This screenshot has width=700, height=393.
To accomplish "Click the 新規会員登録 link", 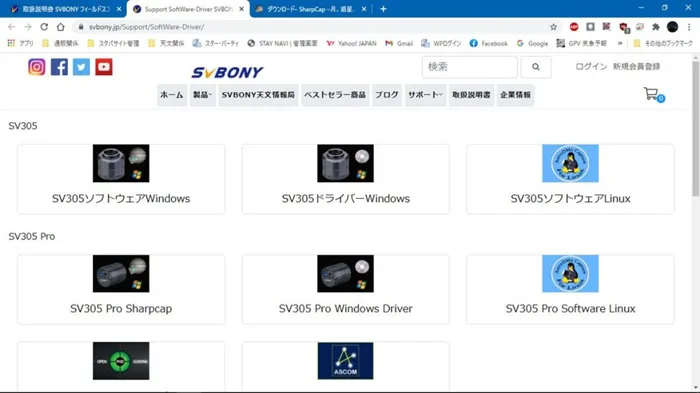I will [636, 67].
